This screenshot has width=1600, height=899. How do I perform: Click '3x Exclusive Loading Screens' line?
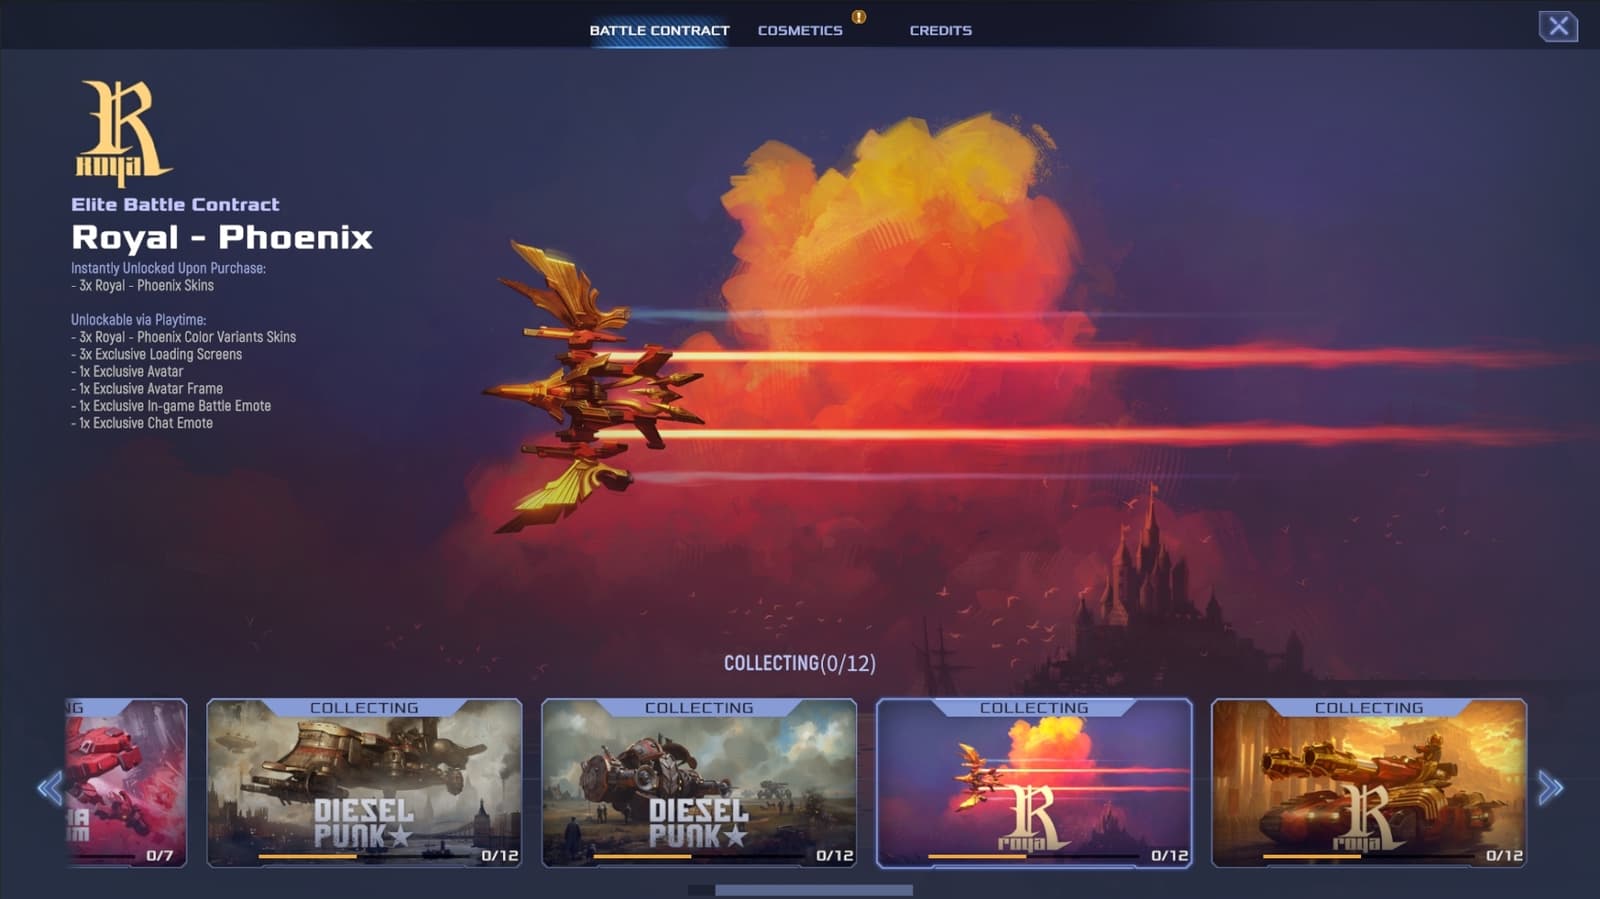(x=157, y=354)
